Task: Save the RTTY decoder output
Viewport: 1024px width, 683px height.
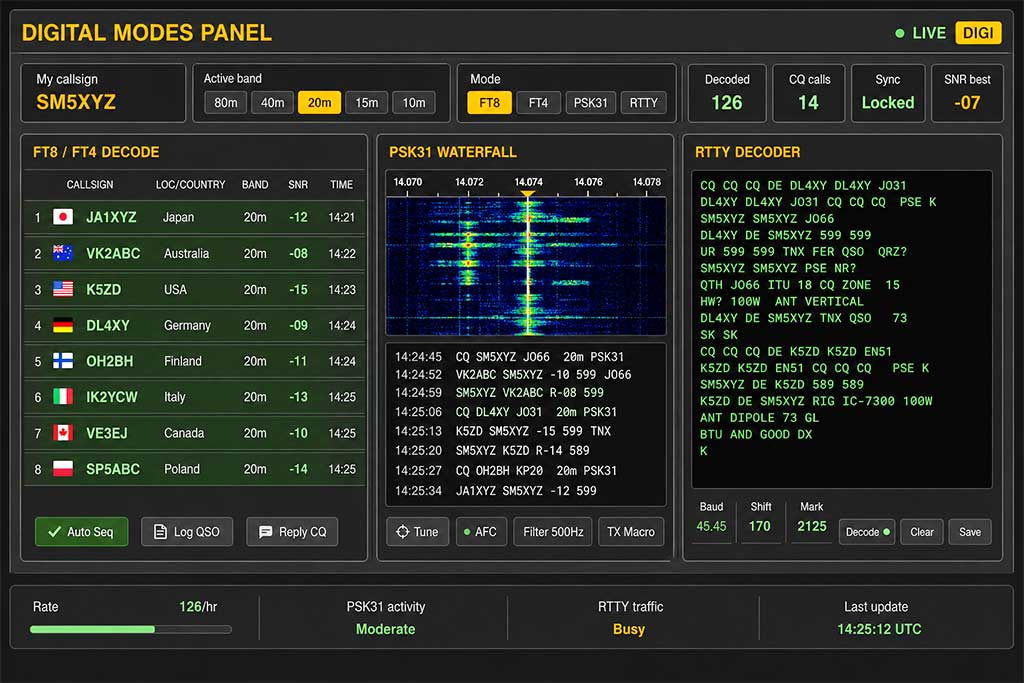Action: pyautogui.click(x=970, y=532)
